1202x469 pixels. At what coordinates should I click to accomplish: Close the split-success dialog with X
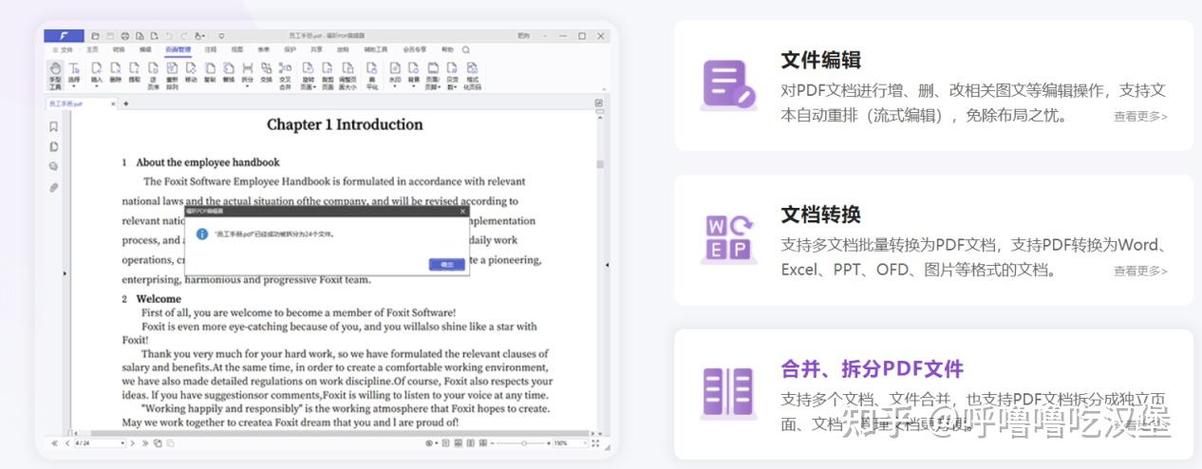[x=462, y=211]
